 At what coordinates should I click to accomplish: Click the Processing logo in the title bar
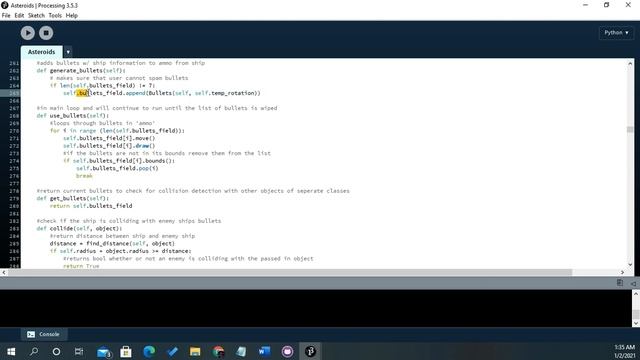pyautogui.click(x=5, y=5)
